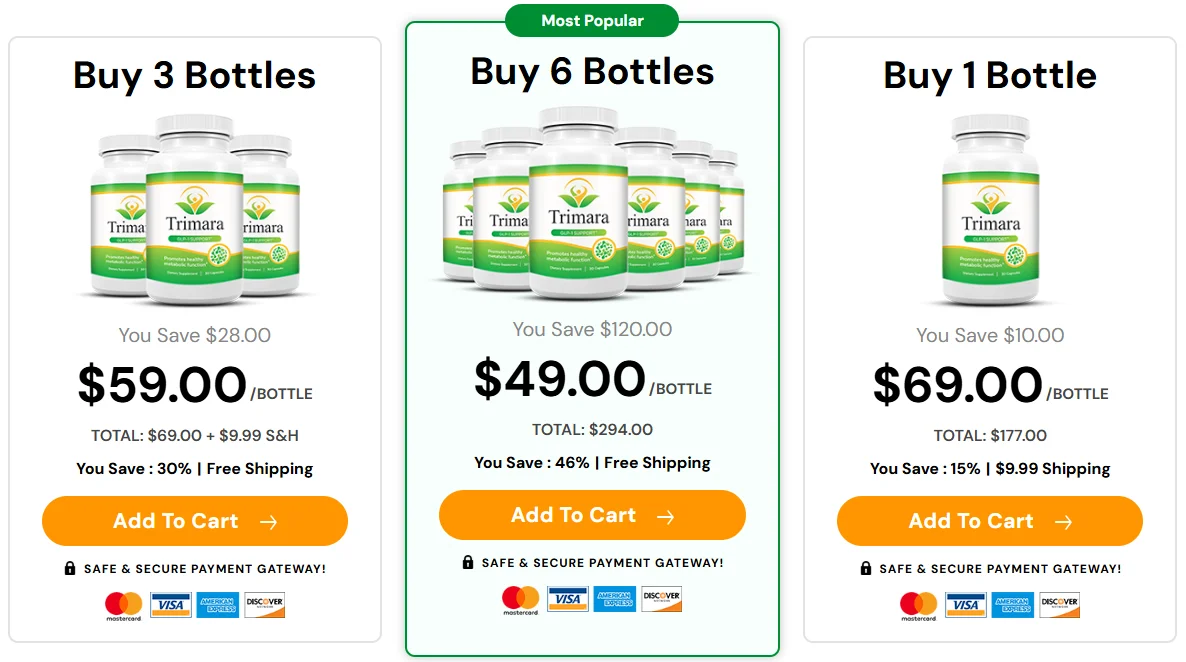1186x662 pixels.
Task: Click the six Trimara bottles image
Action: (592, 203)
